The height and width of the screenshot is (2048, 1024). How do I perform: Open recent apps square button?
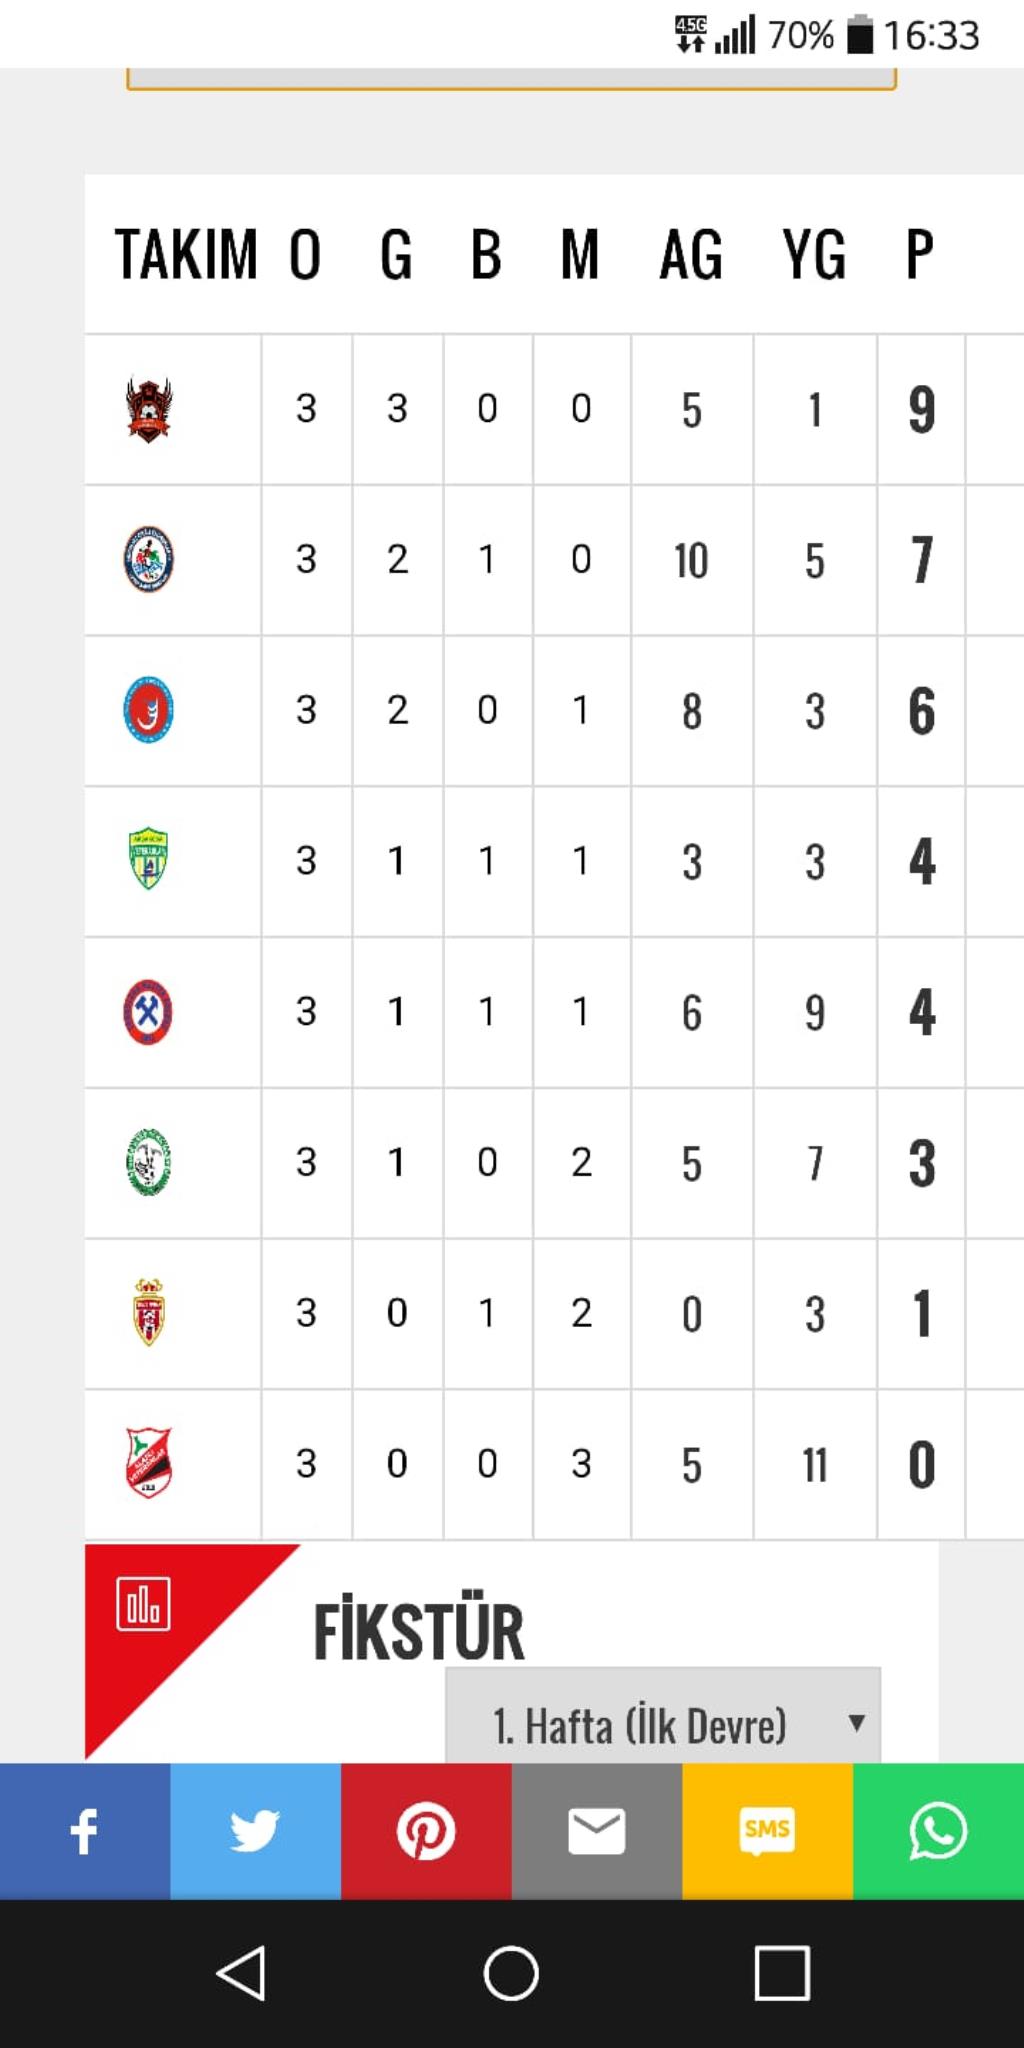[x=782, y=1973]
